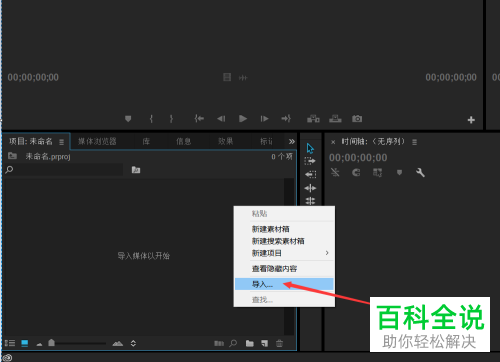Open the Project panel hamburger menu
This screenshot has height=362, width=500.
[x=62, y=142]
